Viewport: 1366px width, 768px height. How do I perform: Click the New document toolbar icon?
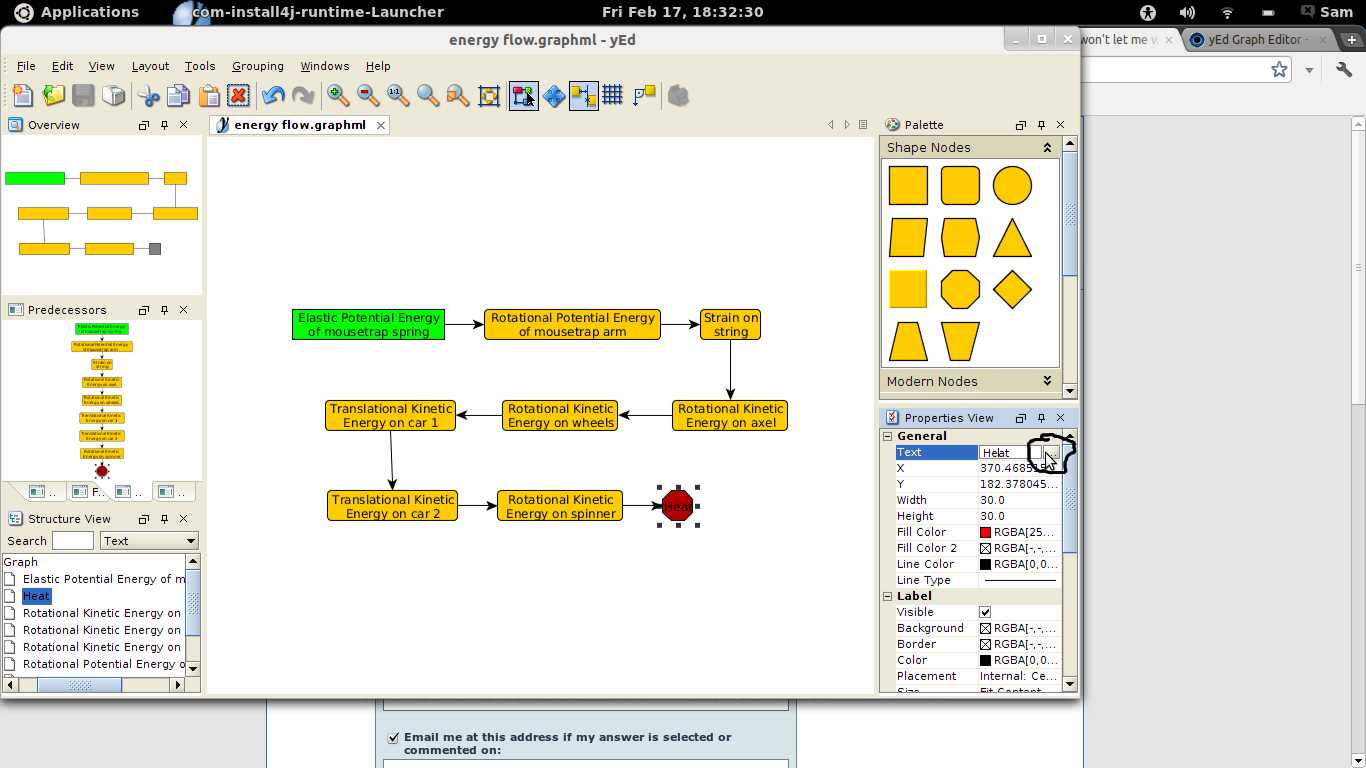(22, 95)
